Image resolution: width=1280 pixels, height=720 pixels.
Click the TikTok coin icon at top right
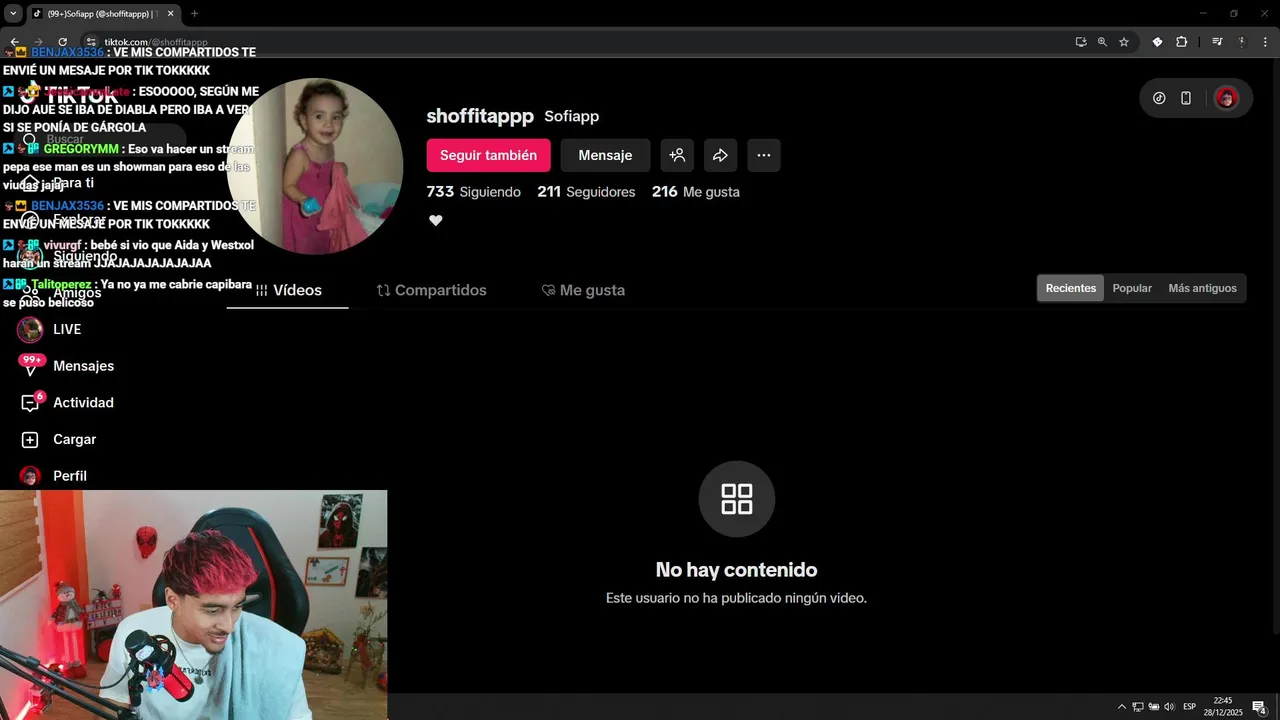click(1159, 98)
